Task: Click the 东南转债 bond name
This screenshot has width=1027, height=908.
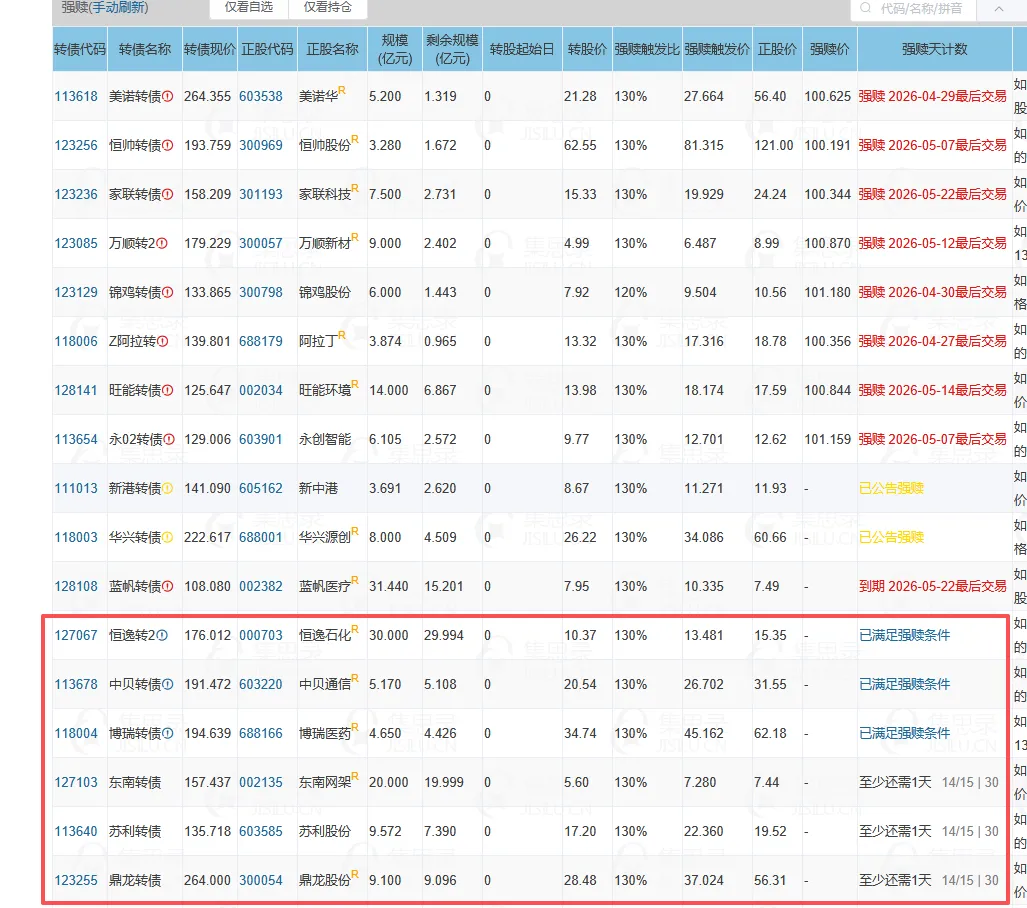Action: pyautogui.click(x=135, y=782)
